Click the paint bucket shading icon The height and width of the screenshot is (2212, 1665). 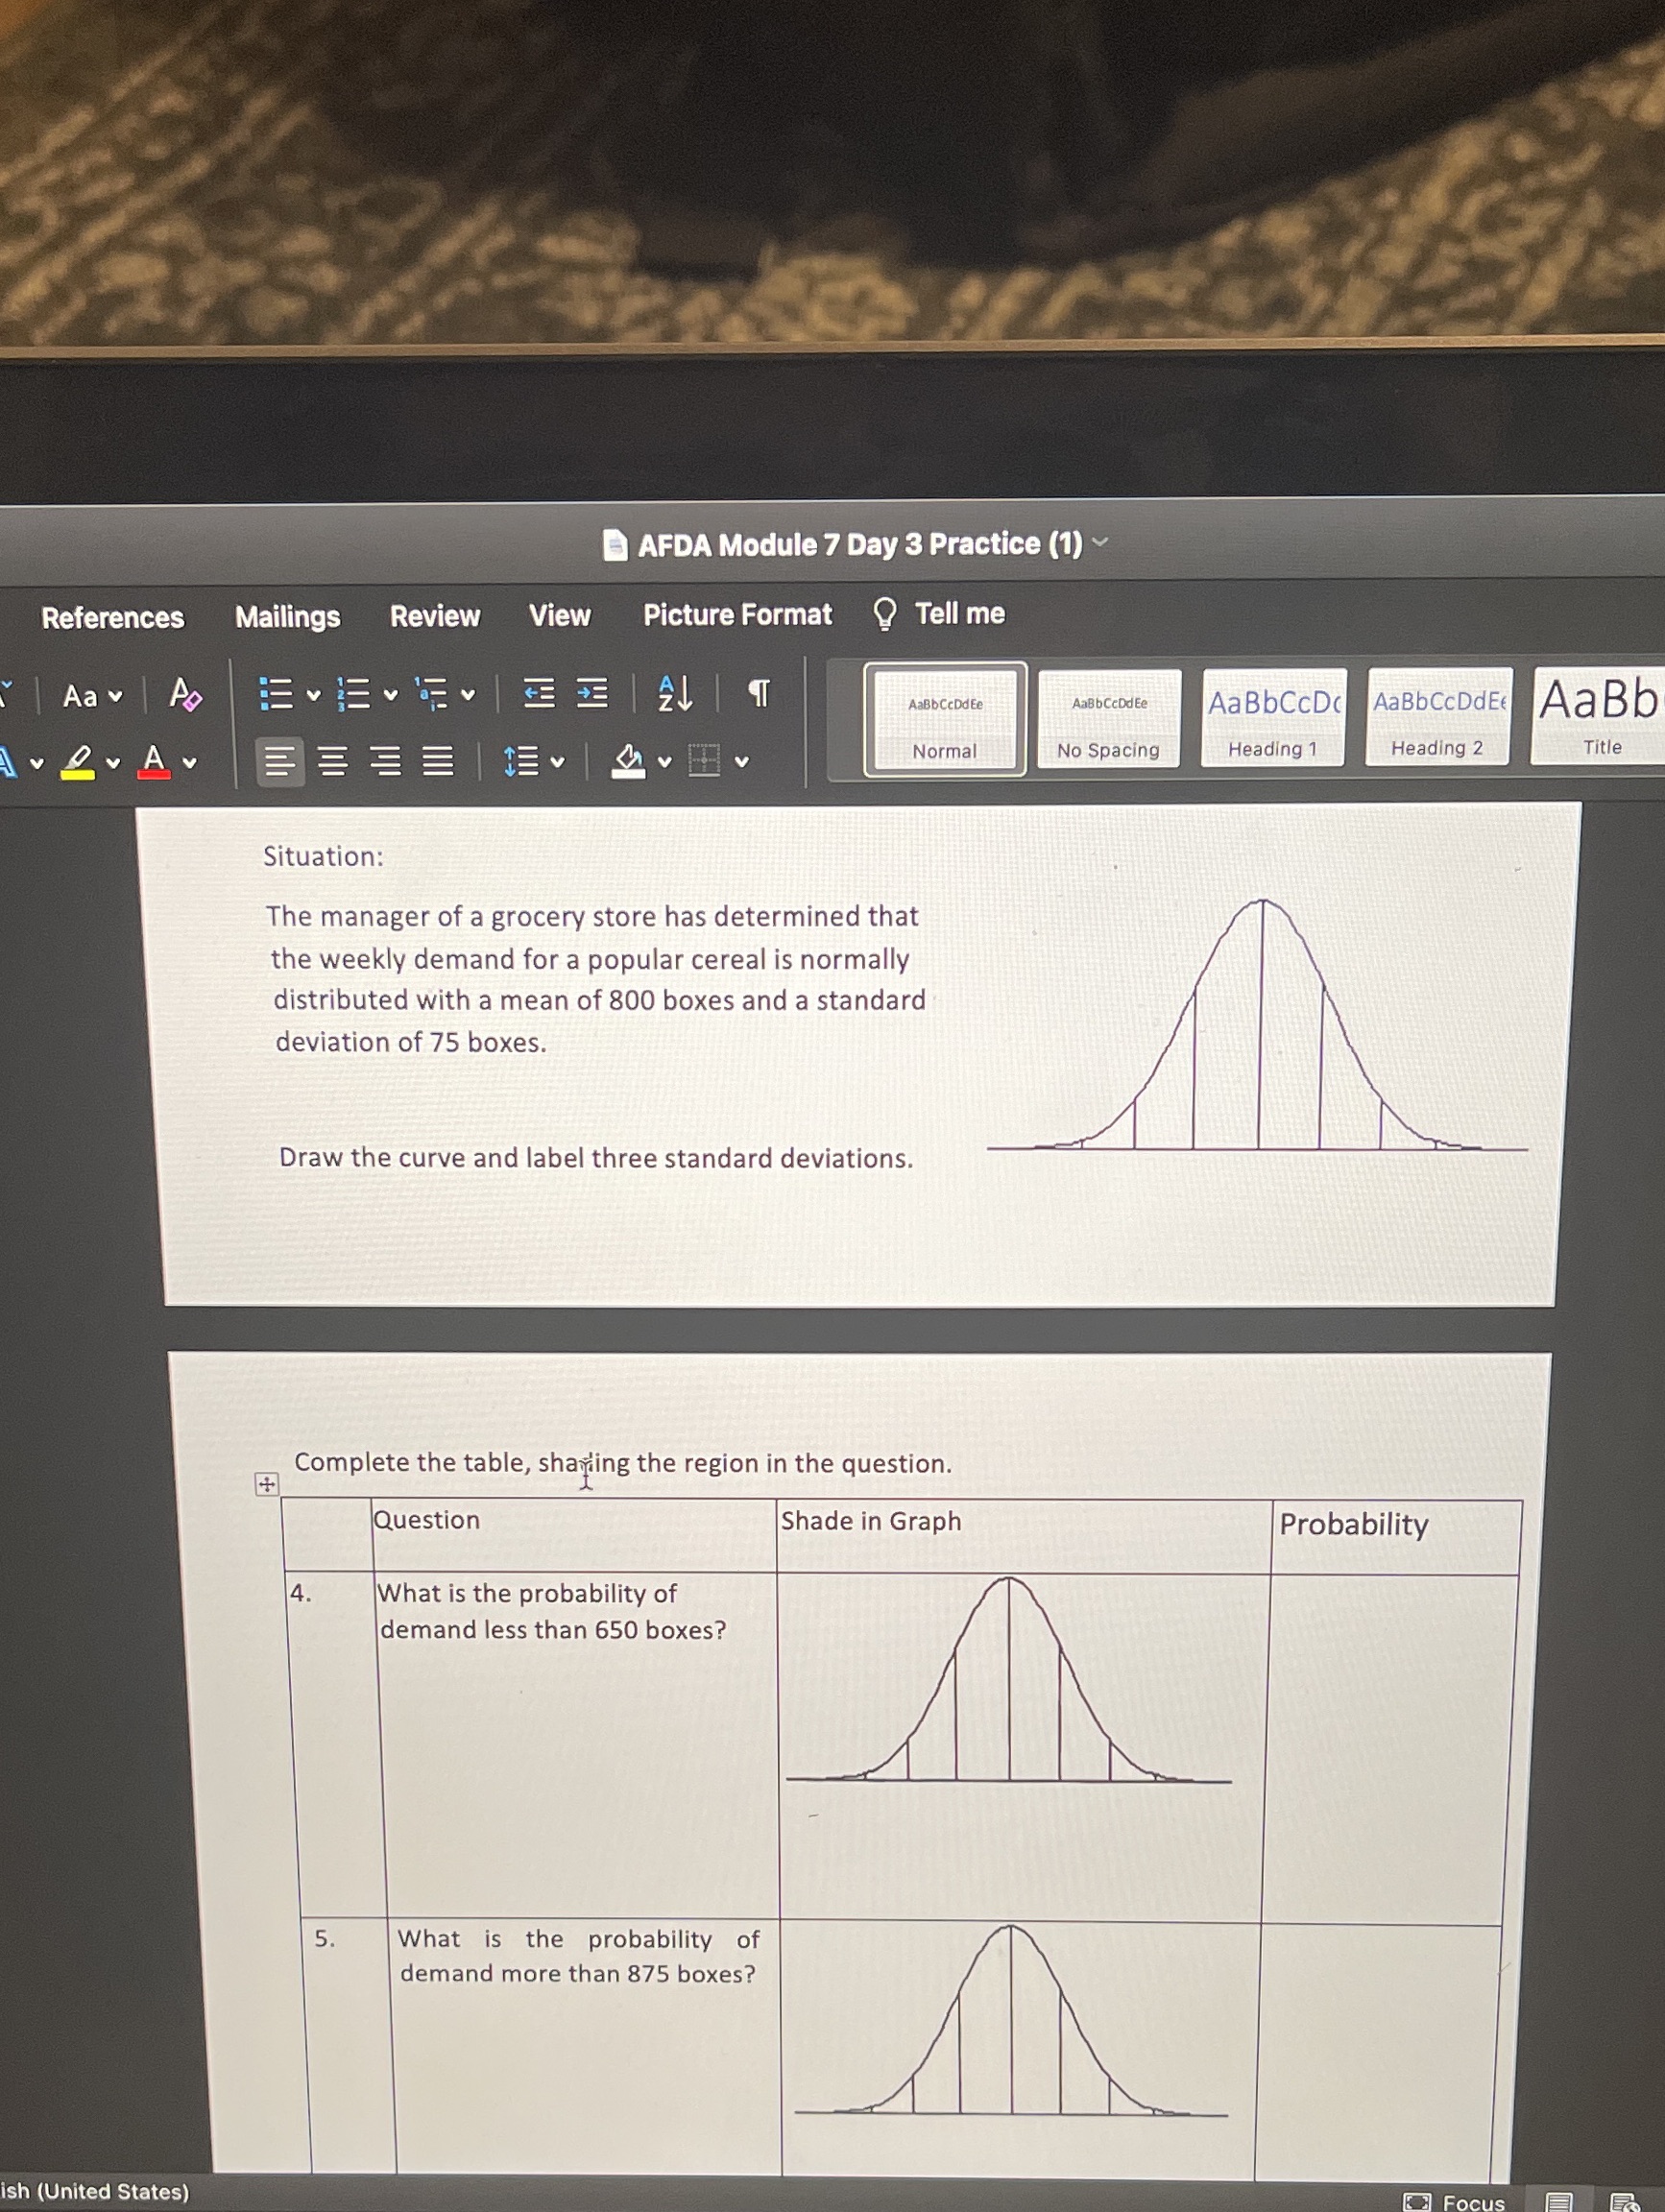coord(628,761)
